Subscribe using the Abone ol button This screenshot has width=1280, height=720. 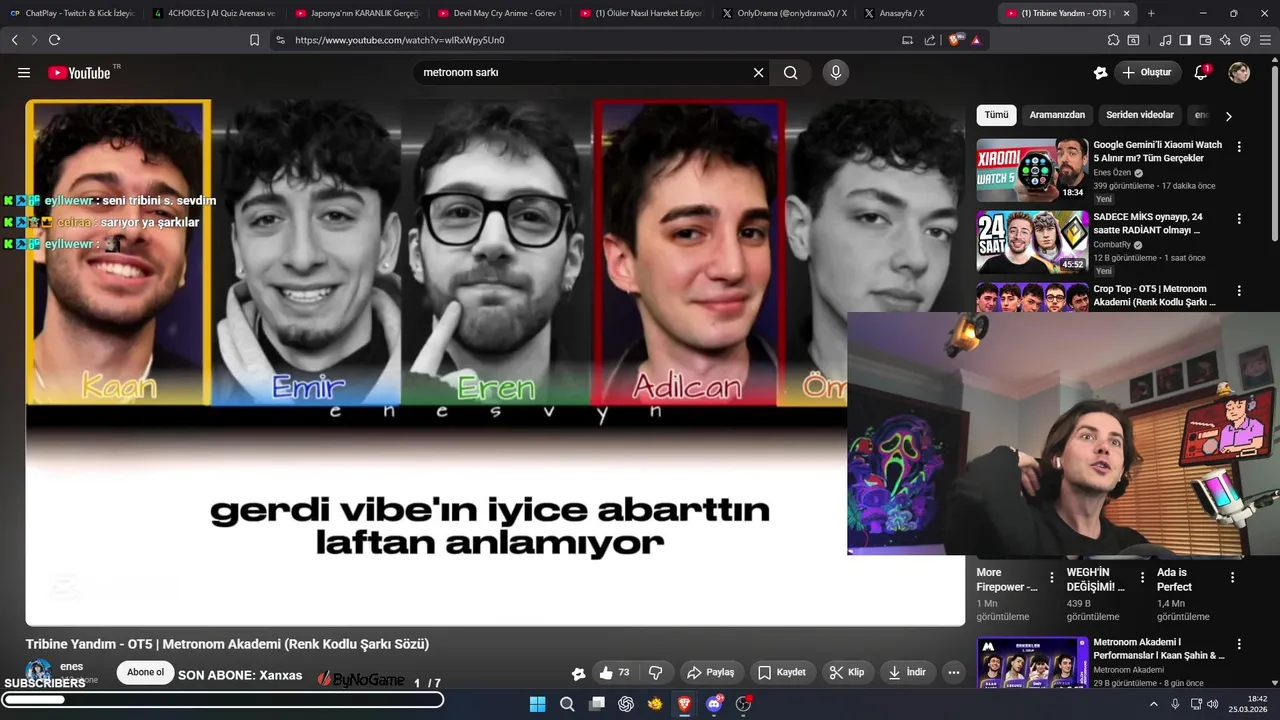(145, 672)
